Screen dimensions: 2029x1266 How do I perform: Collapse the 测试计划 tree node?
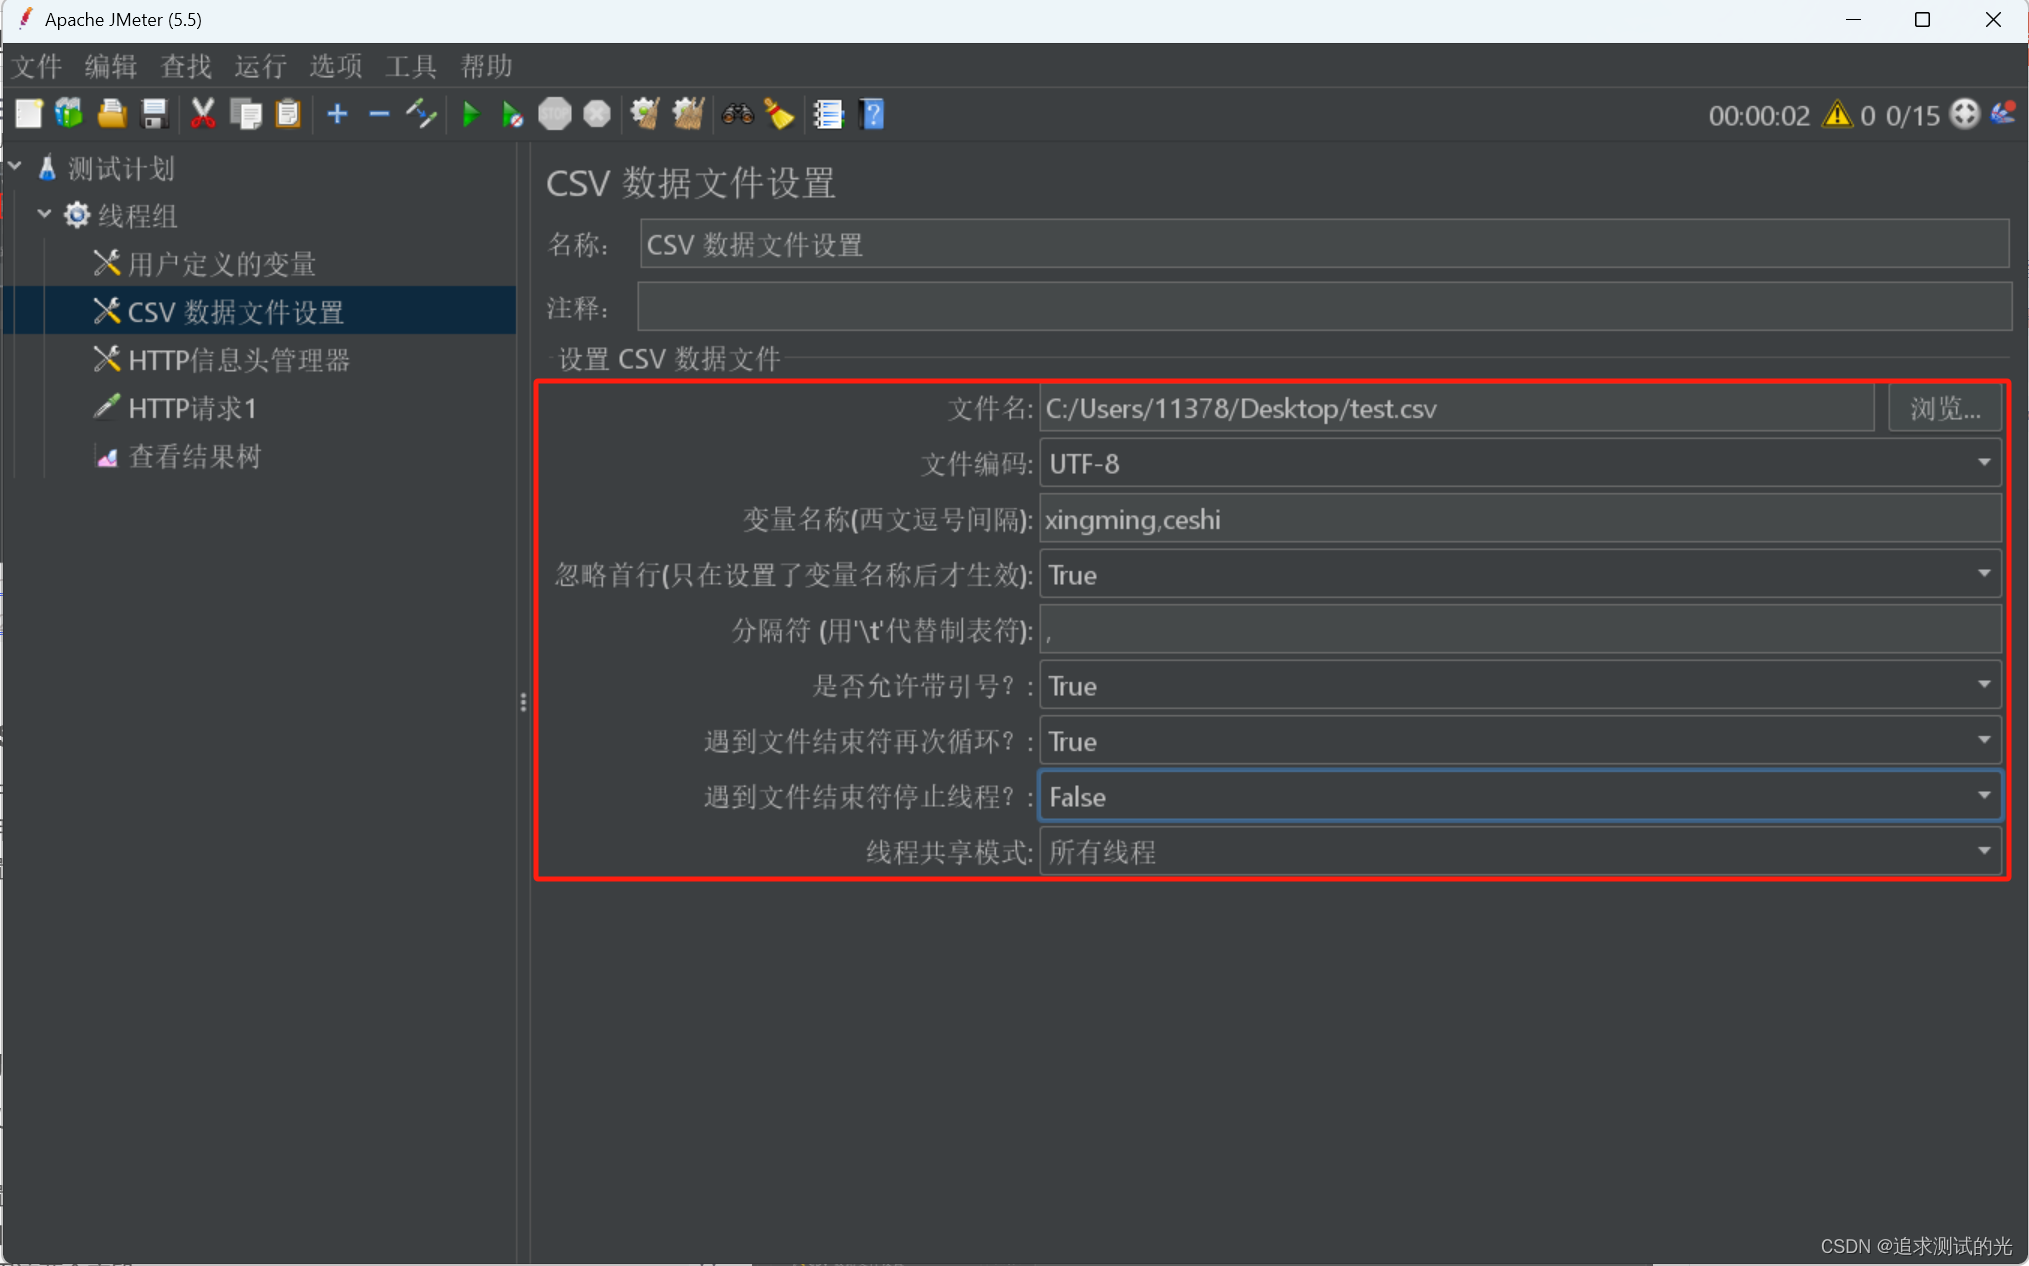point(15,166)
